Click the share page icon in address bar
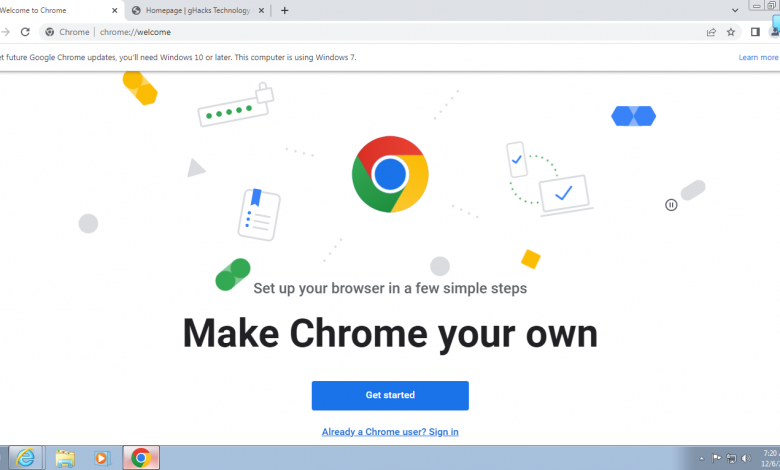This screenshot has width=780, height=470. [711, 32]
